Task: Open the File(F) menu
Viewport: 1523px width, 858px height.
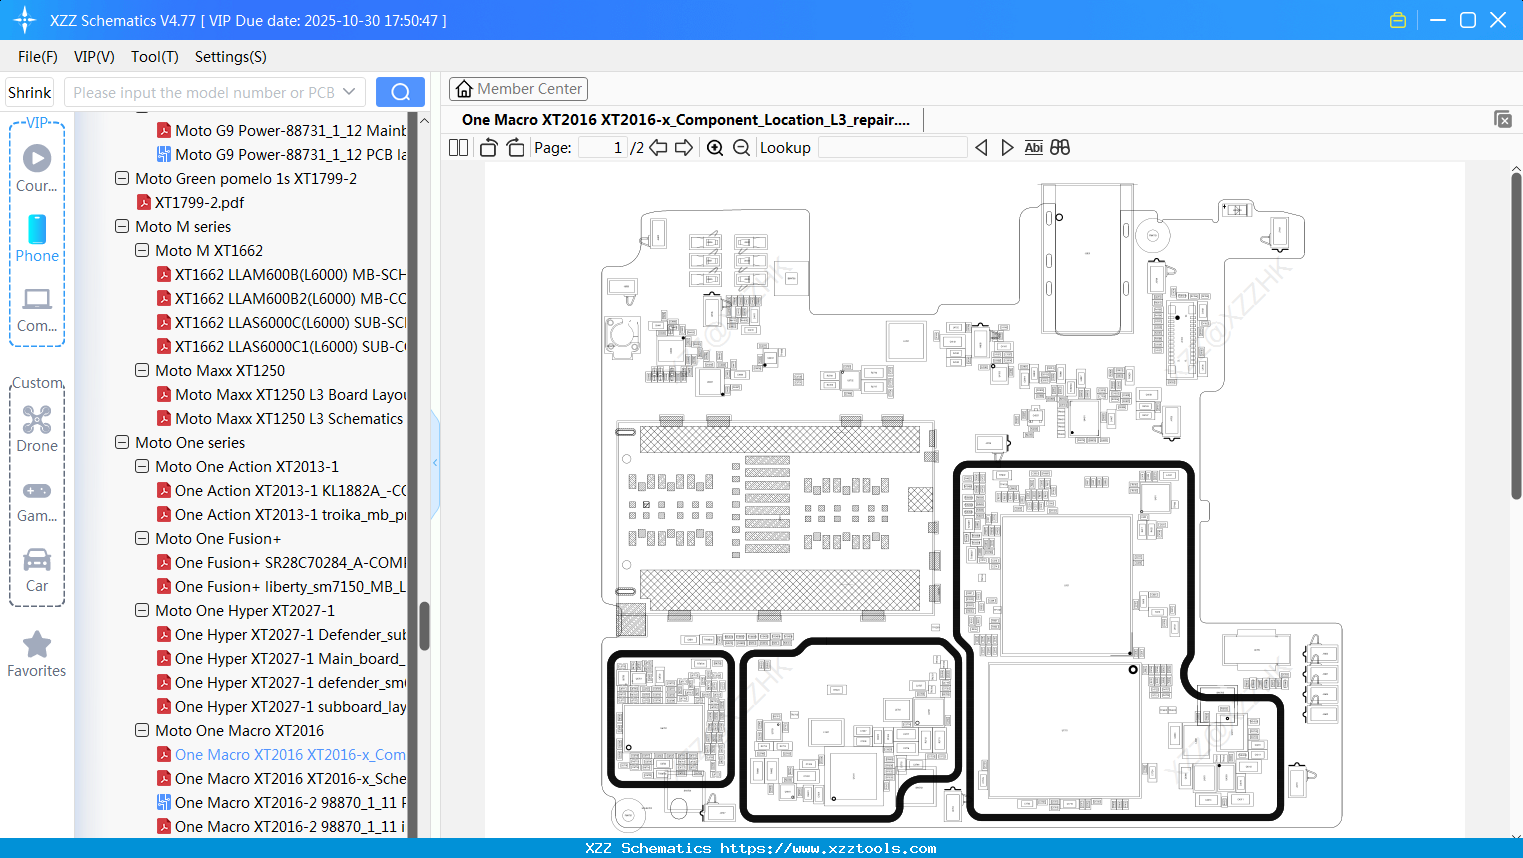Action: coord(38,57)
